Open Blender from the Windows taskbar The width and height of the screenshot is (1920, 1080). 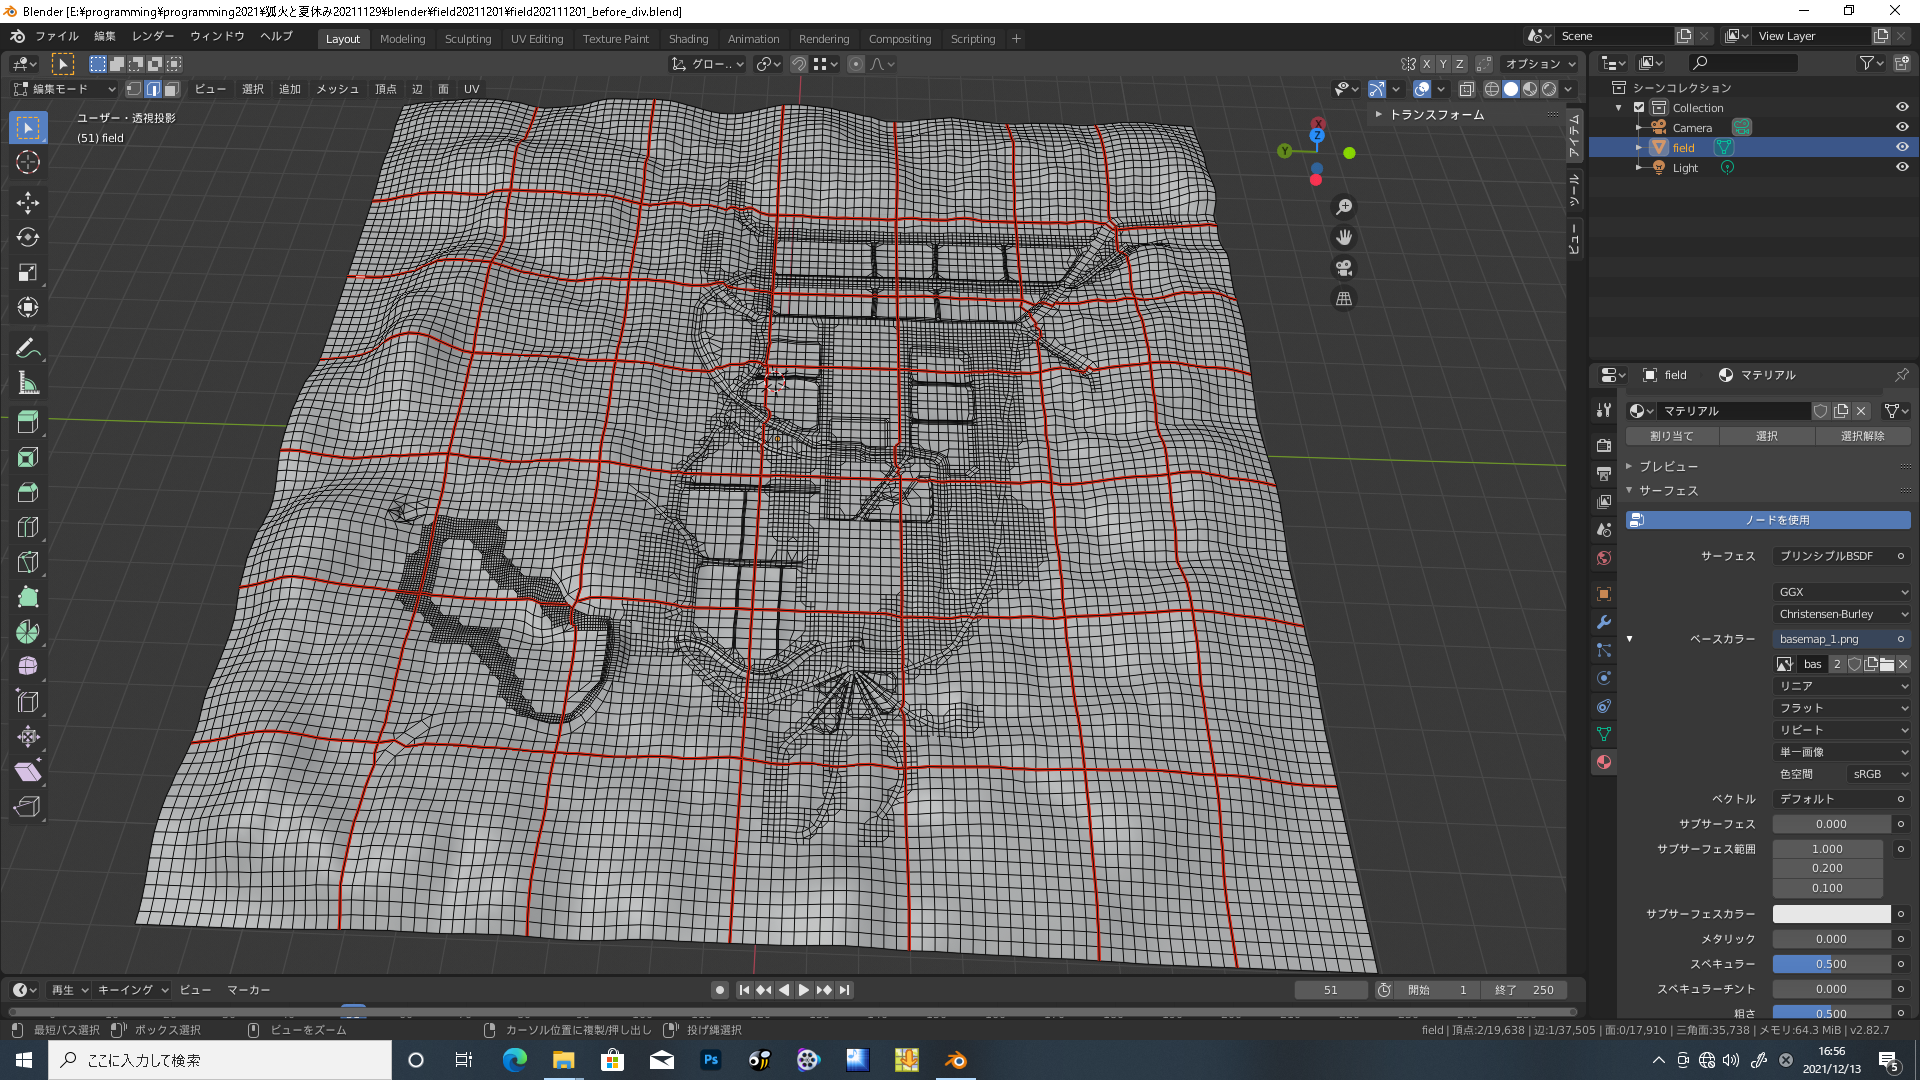click(955, 1060)
